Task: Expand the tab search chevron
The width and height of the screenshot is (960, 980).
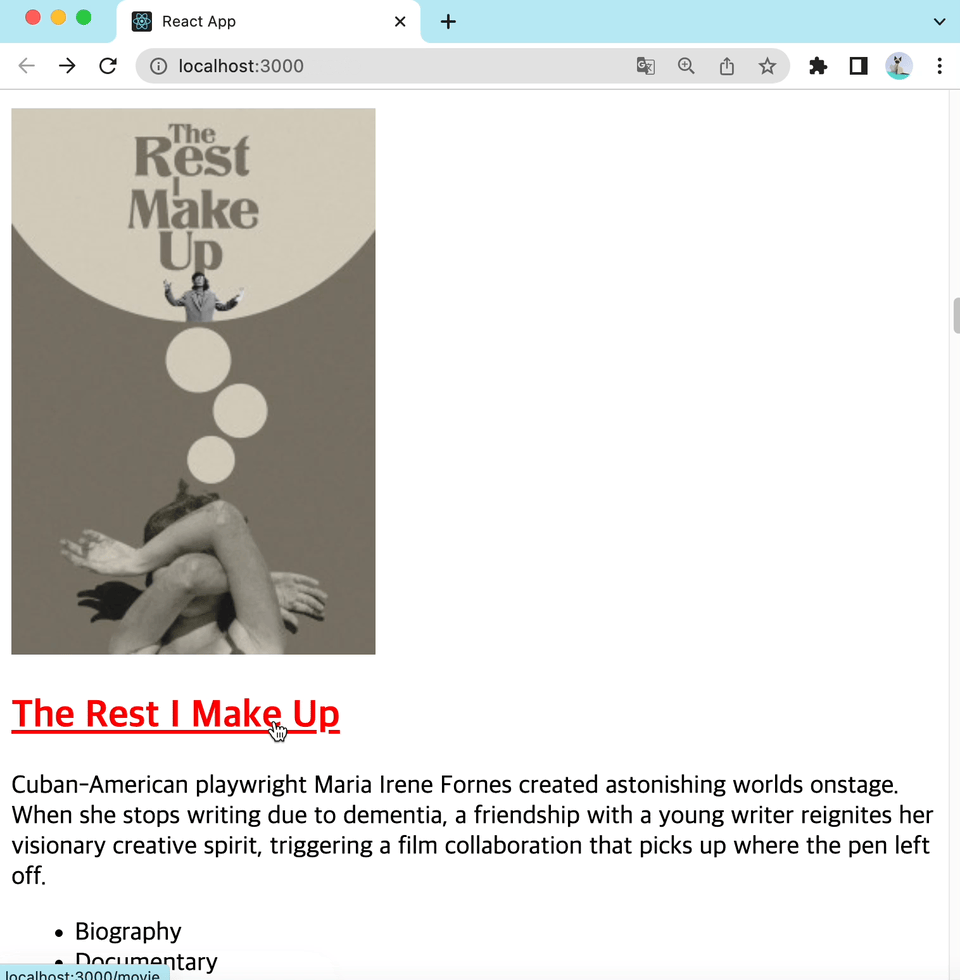Action: (939, 22)
